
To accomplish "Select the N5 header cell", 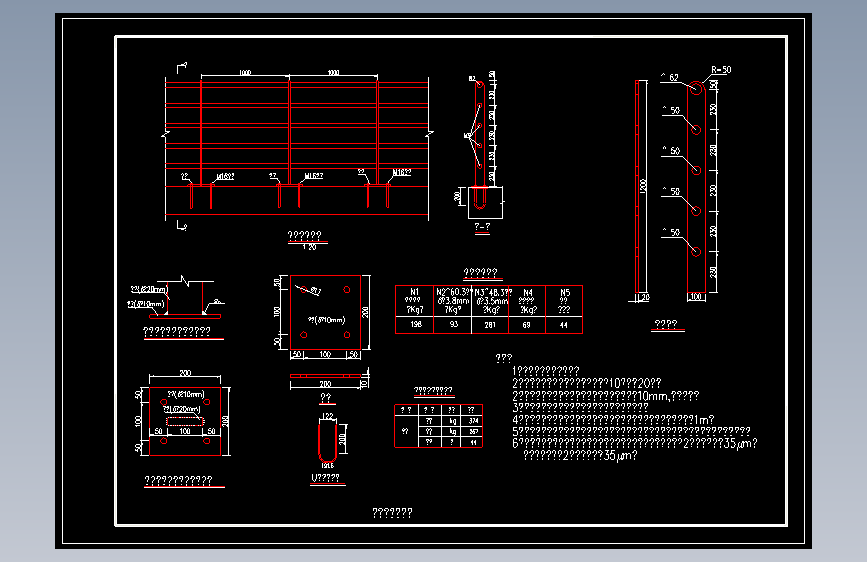I will pos(564,301).
